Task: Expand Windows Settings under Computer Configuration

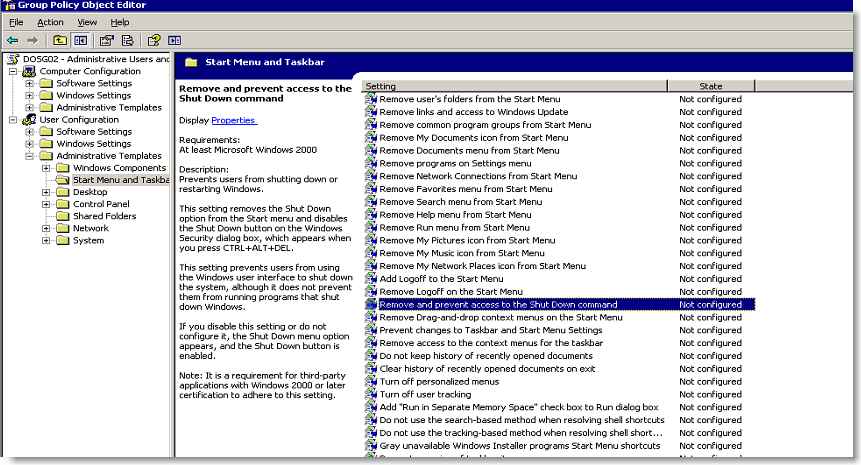Action: click(x=30, y=96)
